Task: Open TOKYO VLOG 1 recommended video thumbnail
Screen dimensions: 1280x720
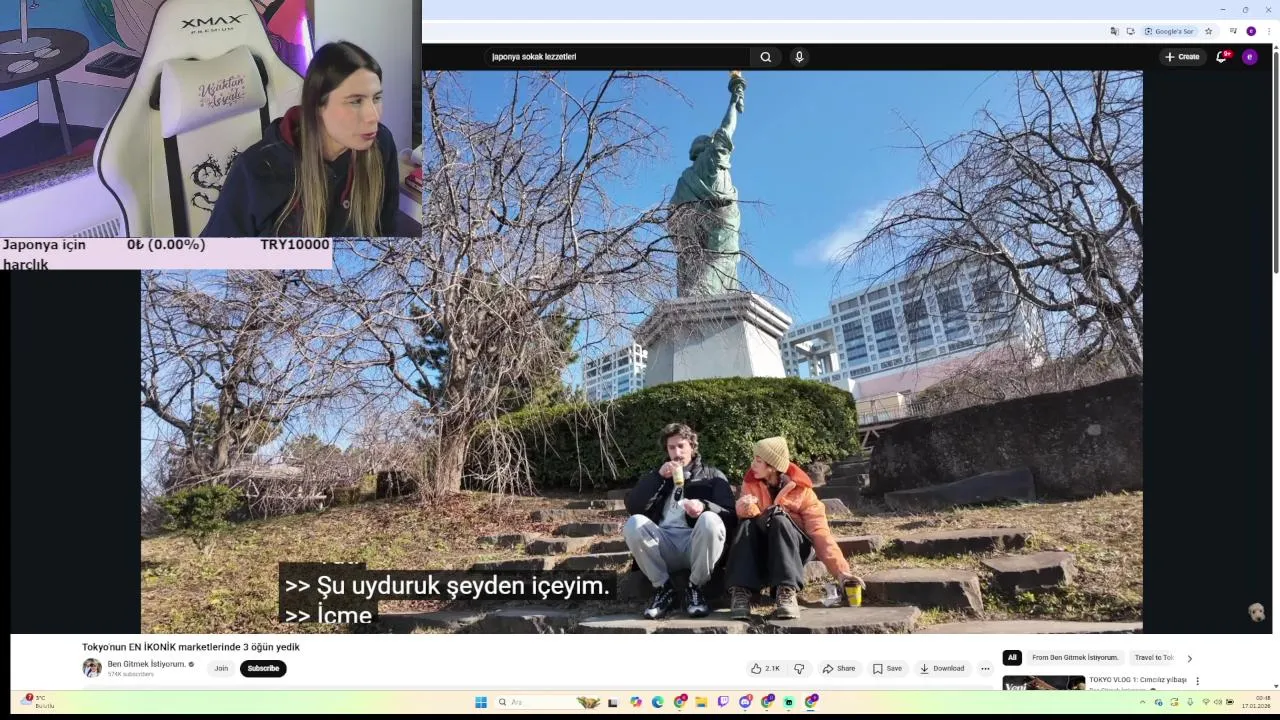Action: coord(1043,683)
